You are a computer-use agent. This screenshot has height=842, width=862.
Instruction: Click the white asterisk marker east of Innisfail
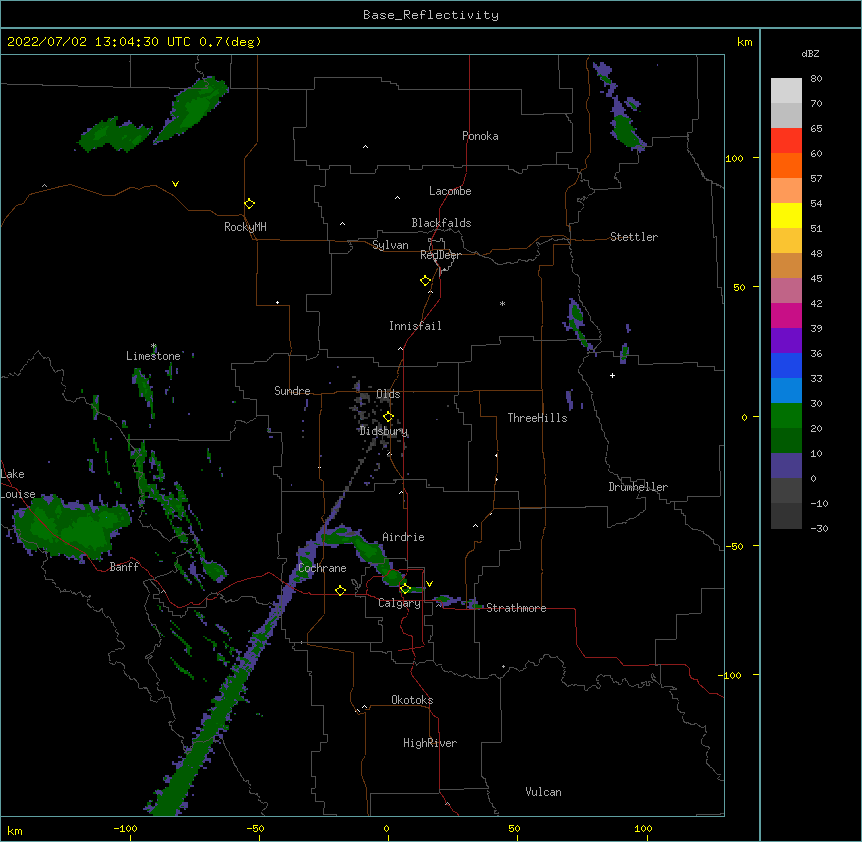502,303
